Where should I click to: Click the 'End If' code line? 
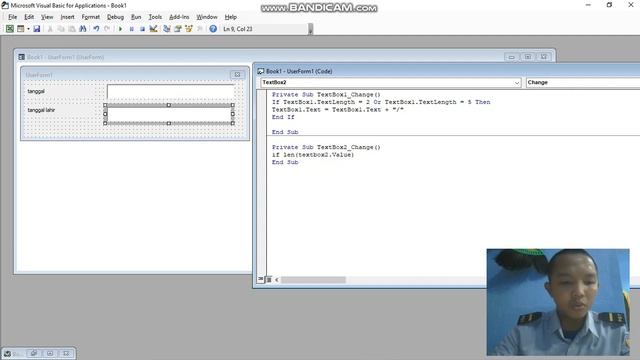pyautogui.click(x=283, y=117)
